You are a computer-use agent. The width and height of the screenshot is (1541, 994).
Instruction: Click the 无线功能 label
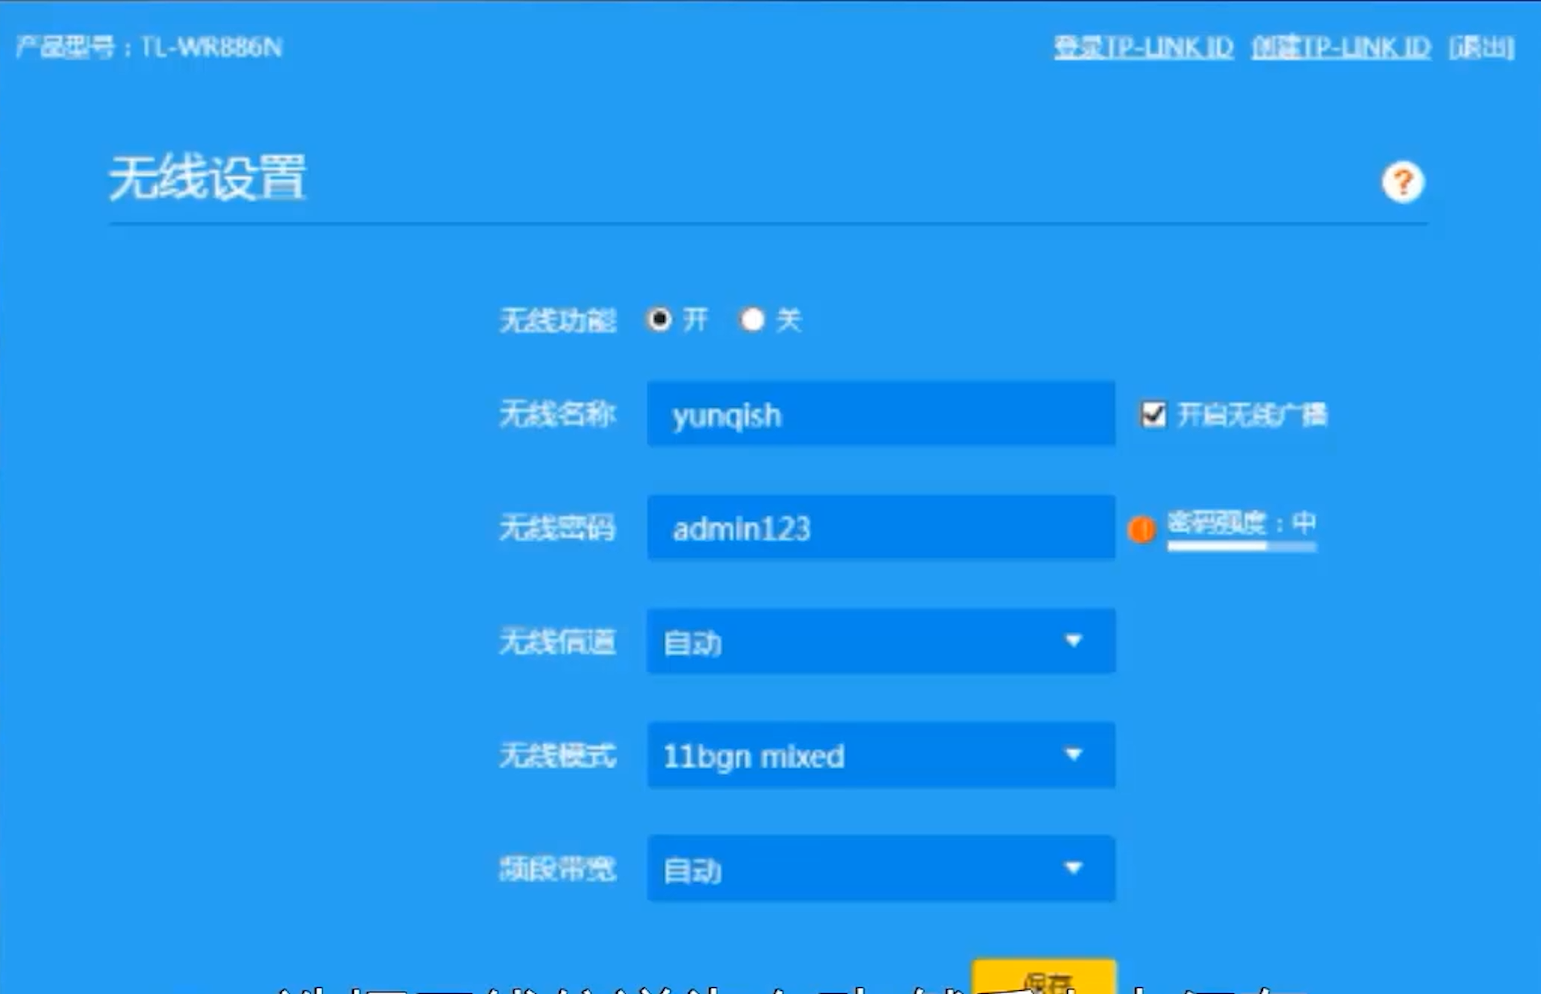click(557, 320)
